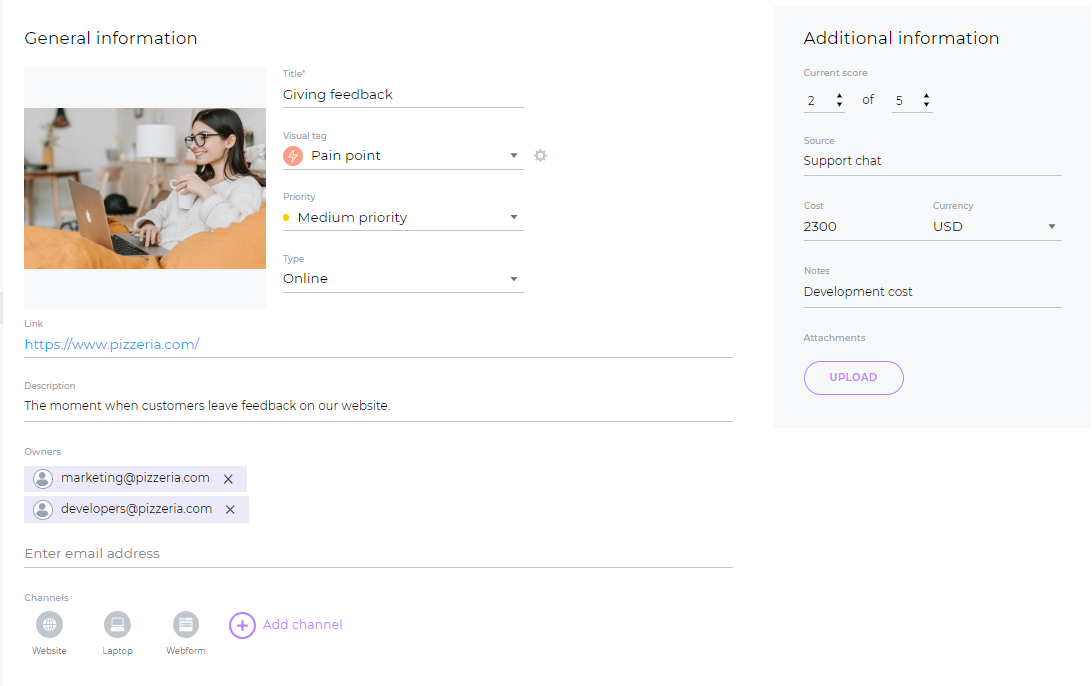Click the 'Current score' label
Image resolution: width=1092 pixels, height=686 pixels.
[x=835, y=72]
